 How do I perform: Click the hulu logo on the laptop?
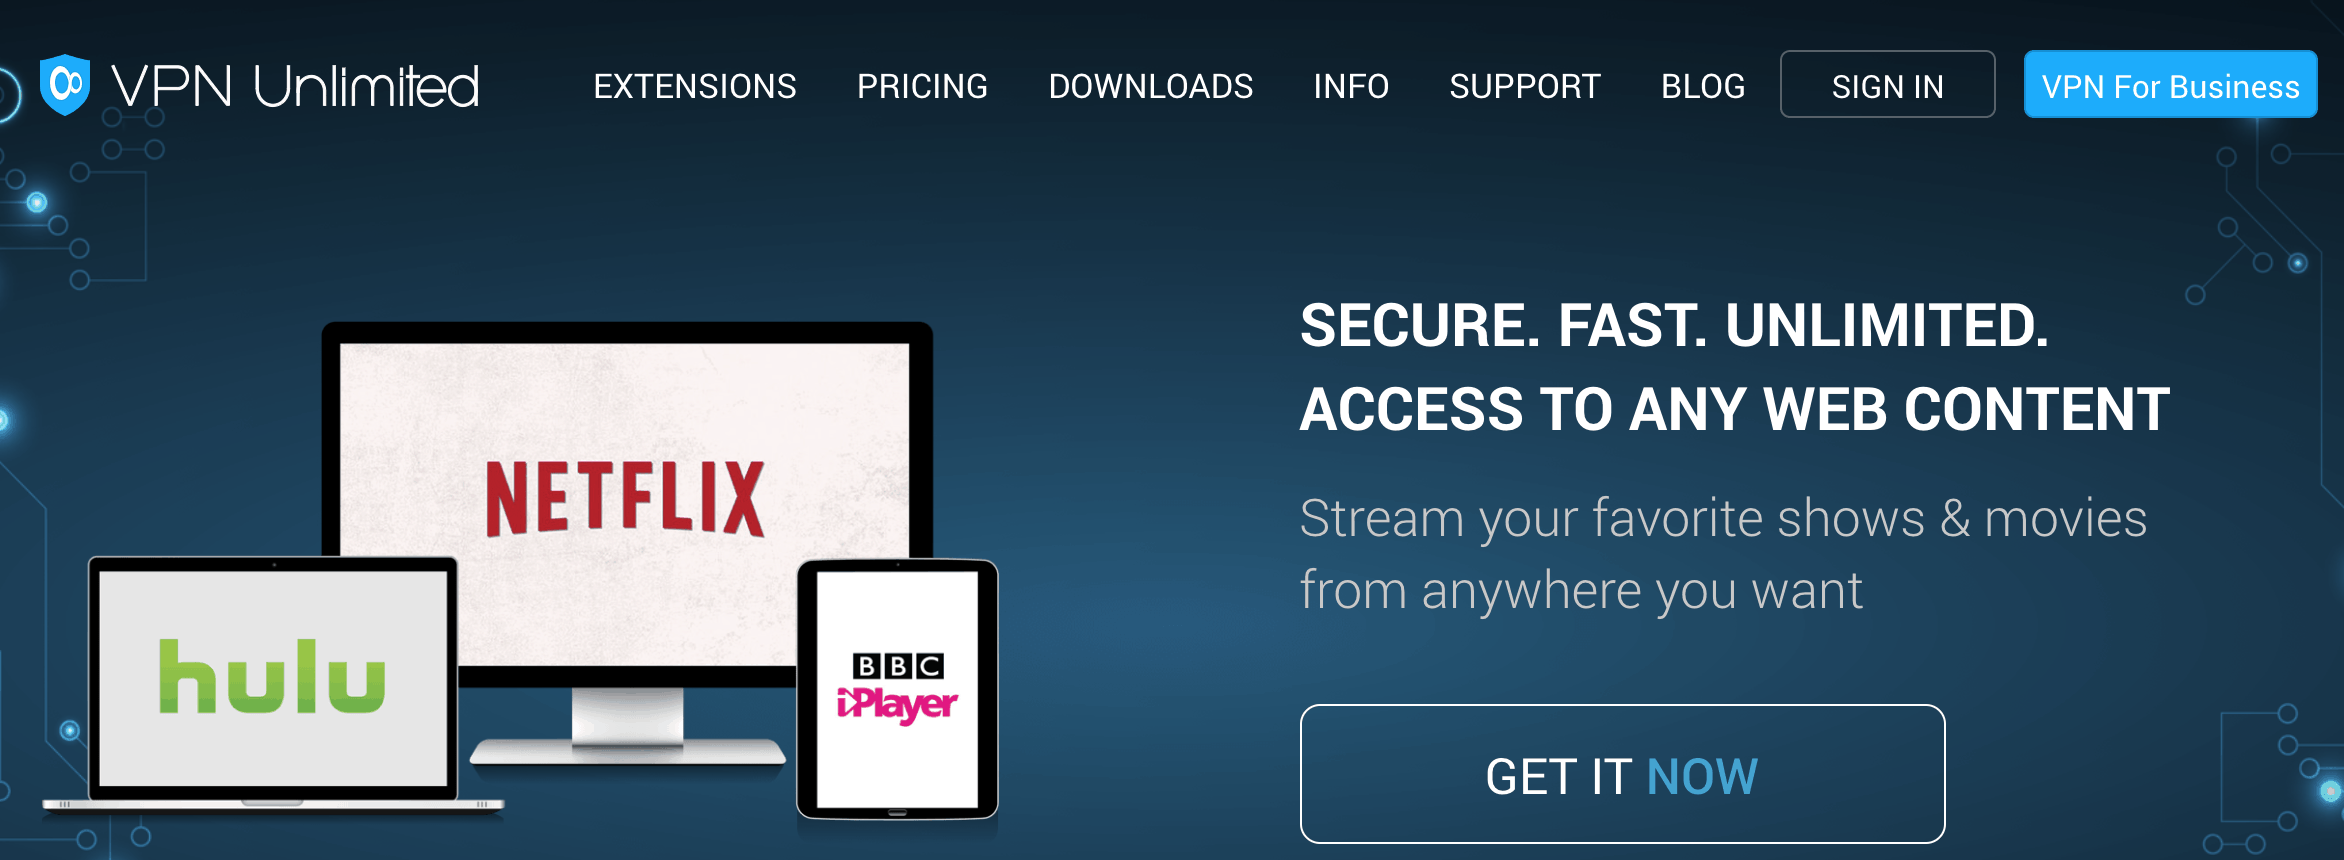tap(272, 677)
